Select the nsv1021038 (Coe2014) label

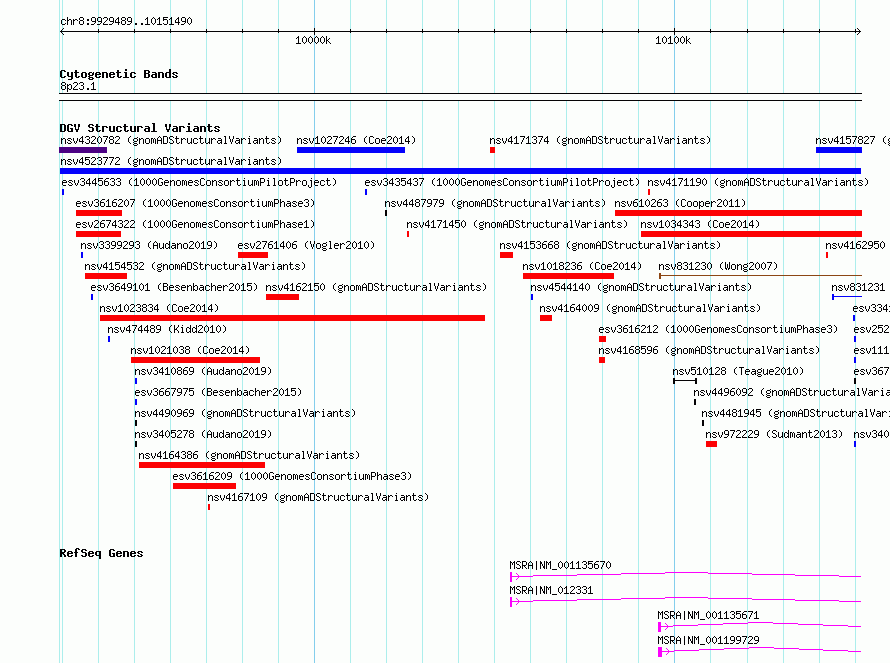point(190,350)
